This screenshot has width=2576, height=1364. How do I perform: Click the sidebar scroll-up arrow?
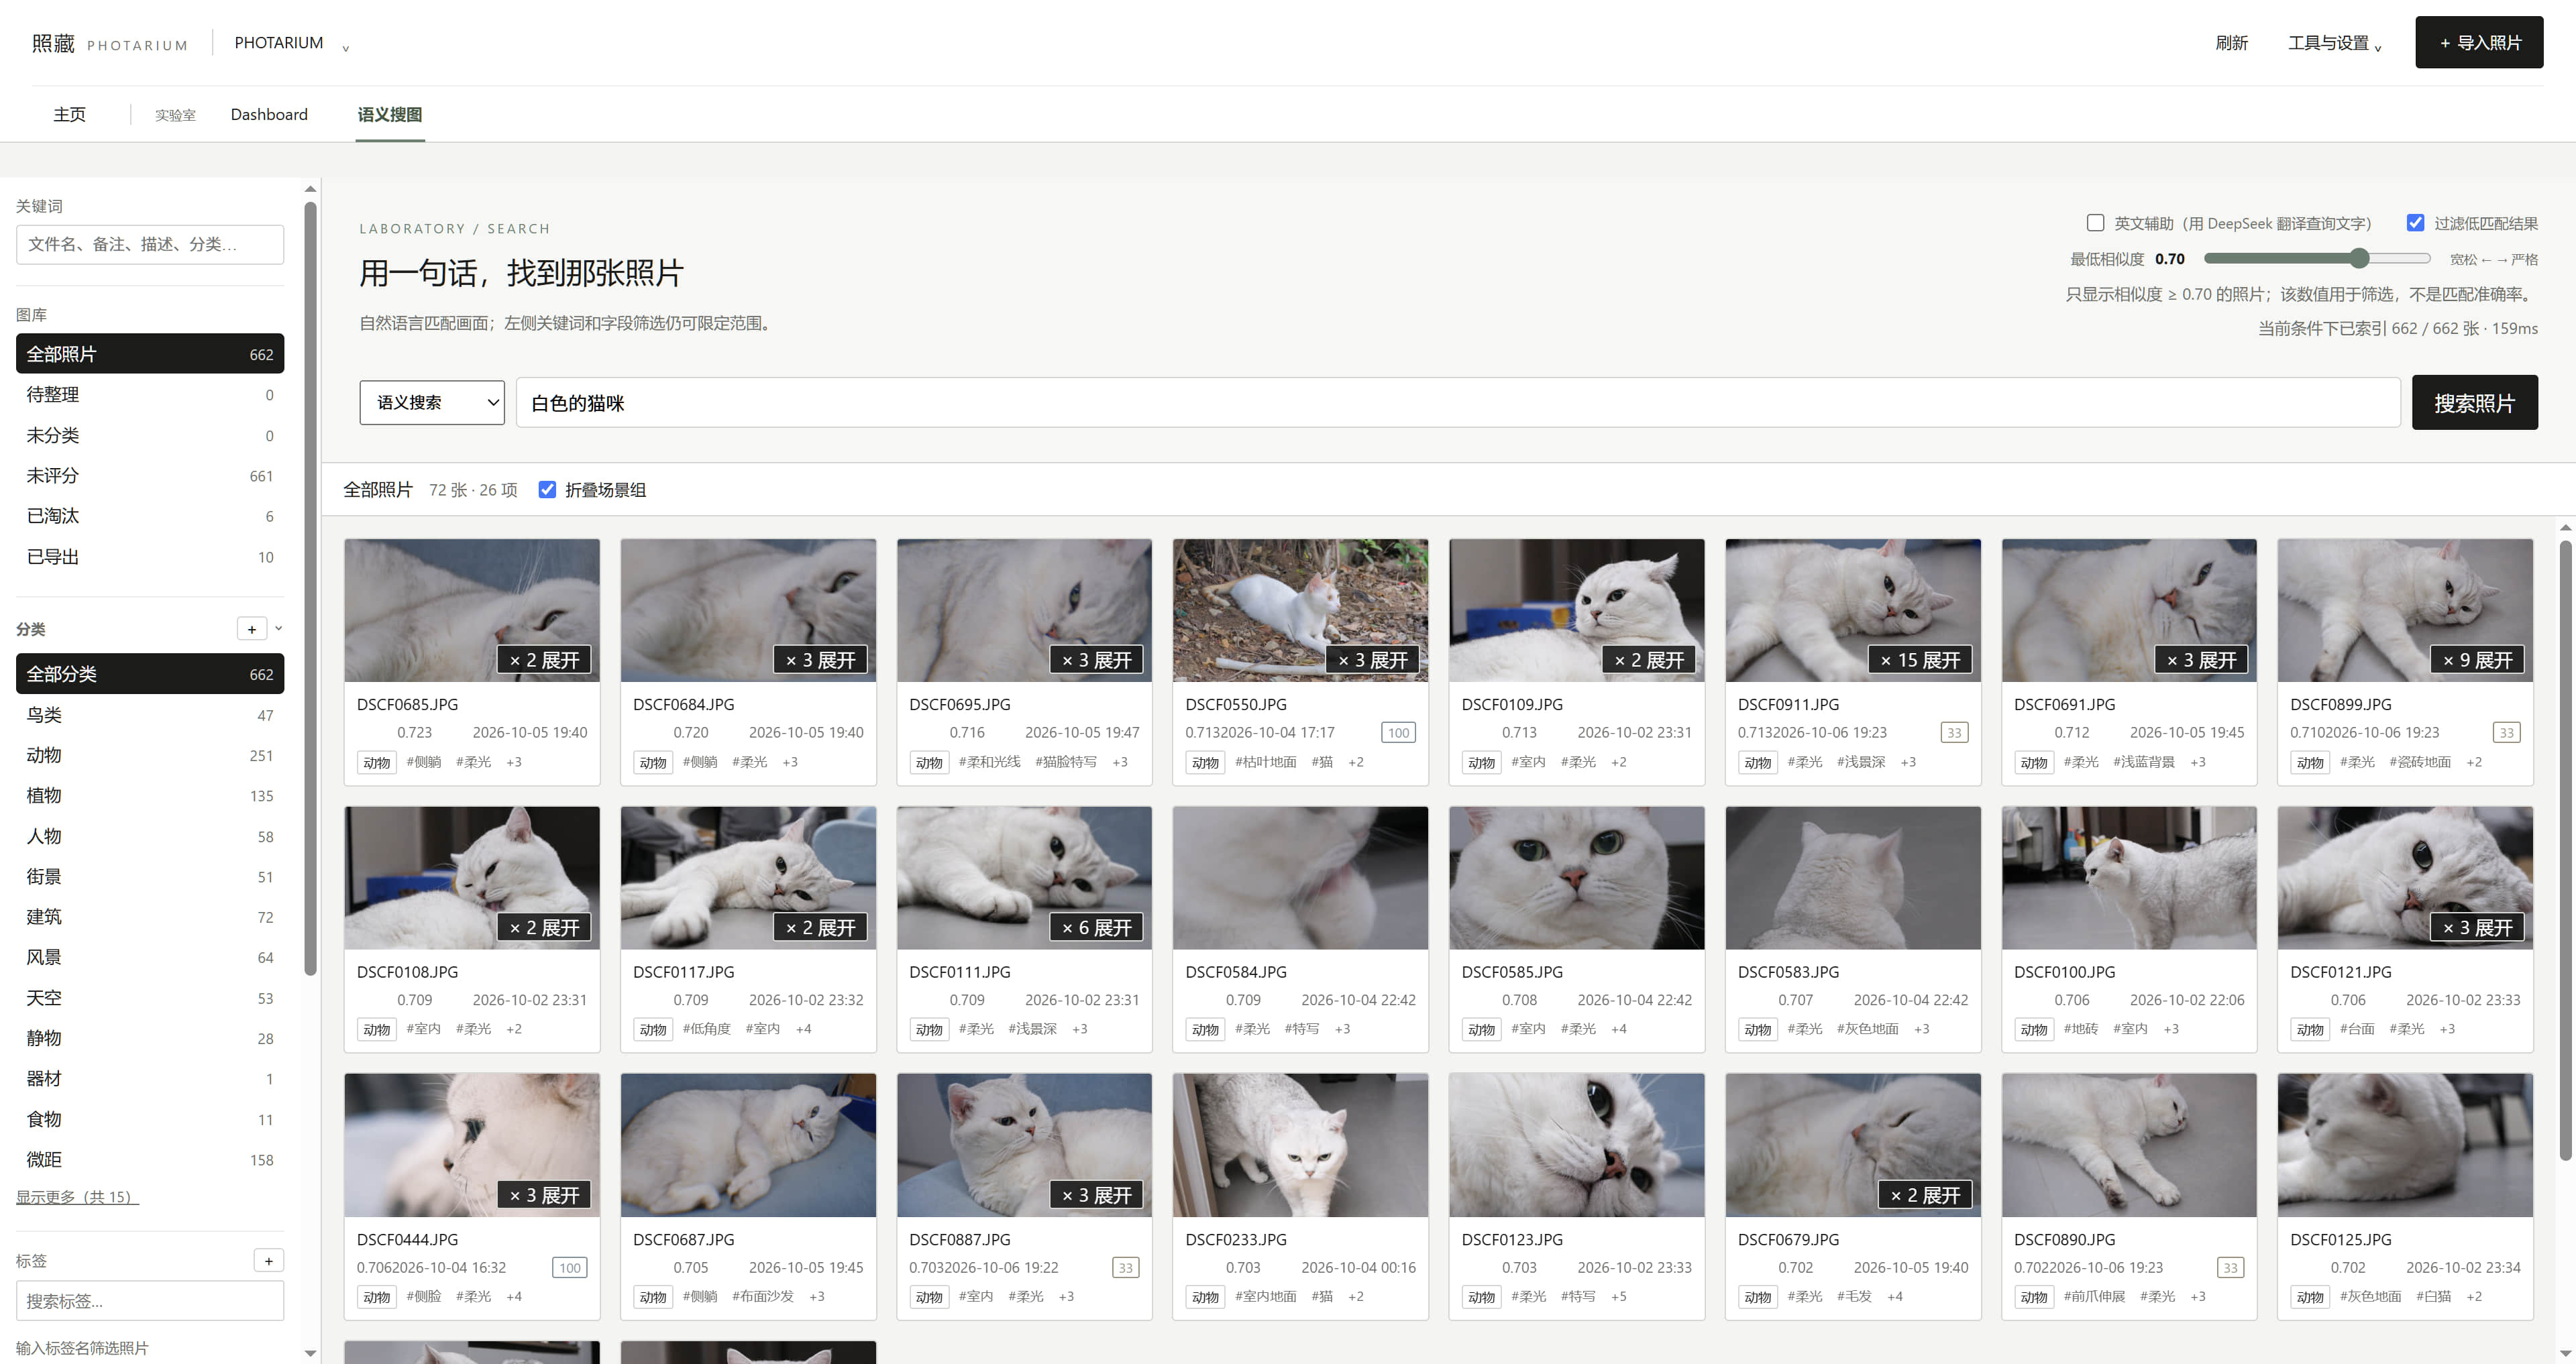[310, 188]
